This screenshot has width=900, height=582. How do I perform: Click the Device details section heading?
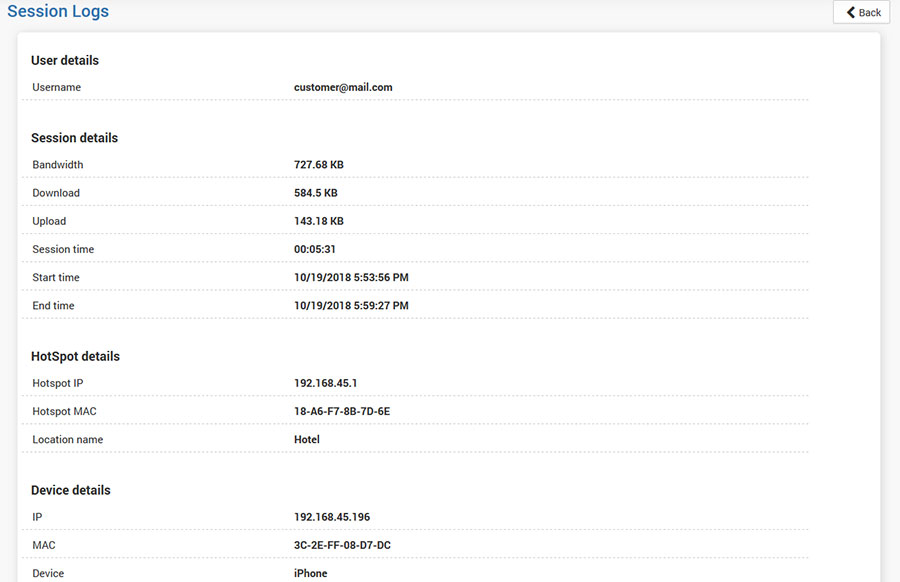[x=71, y=490]
